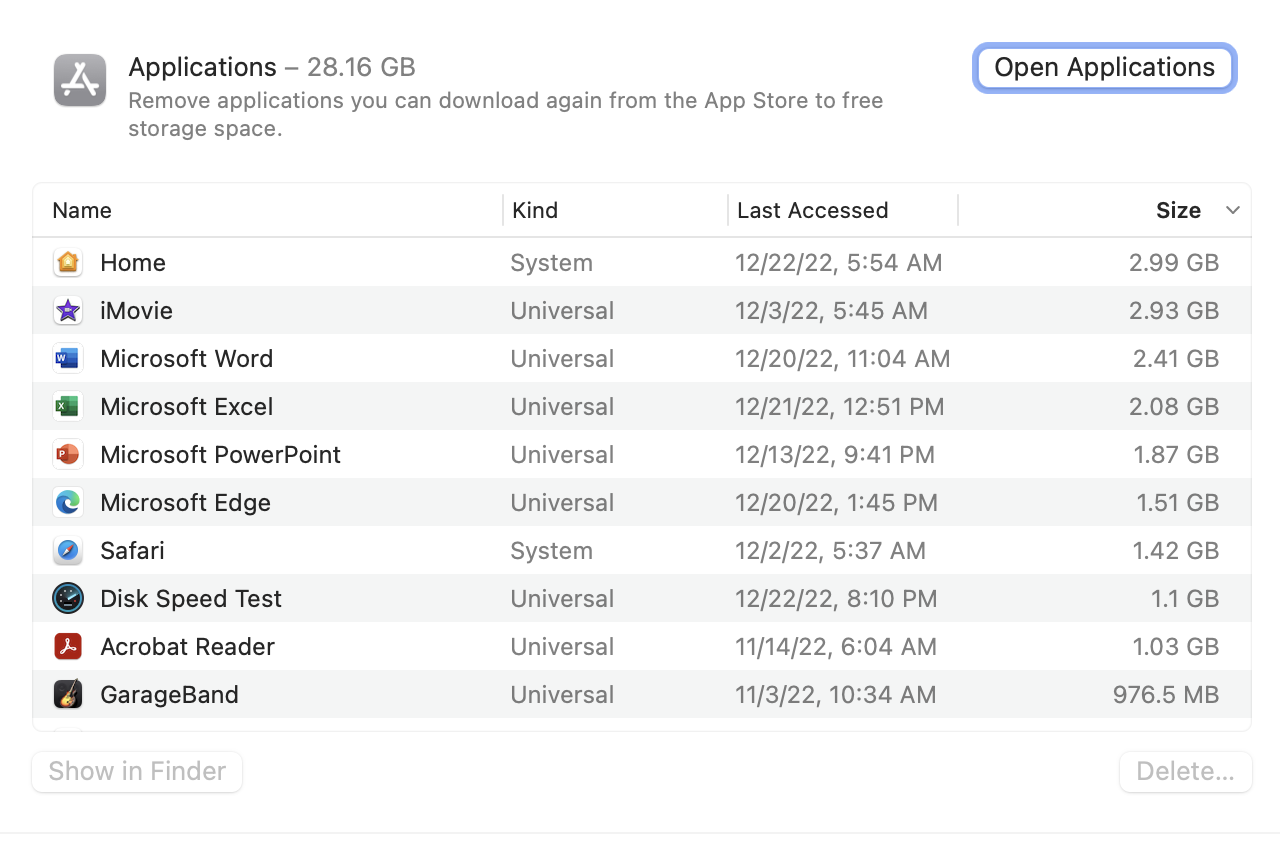1280x848 pixels.
Task: Select the Microsoft Word row name
Action: 186,359
